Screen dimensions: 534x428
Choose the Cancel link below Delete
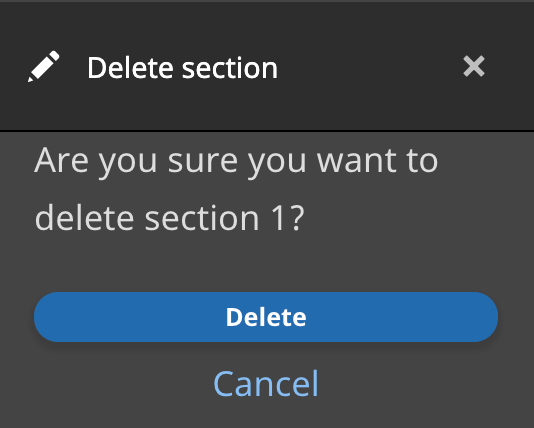click(266, 384)
